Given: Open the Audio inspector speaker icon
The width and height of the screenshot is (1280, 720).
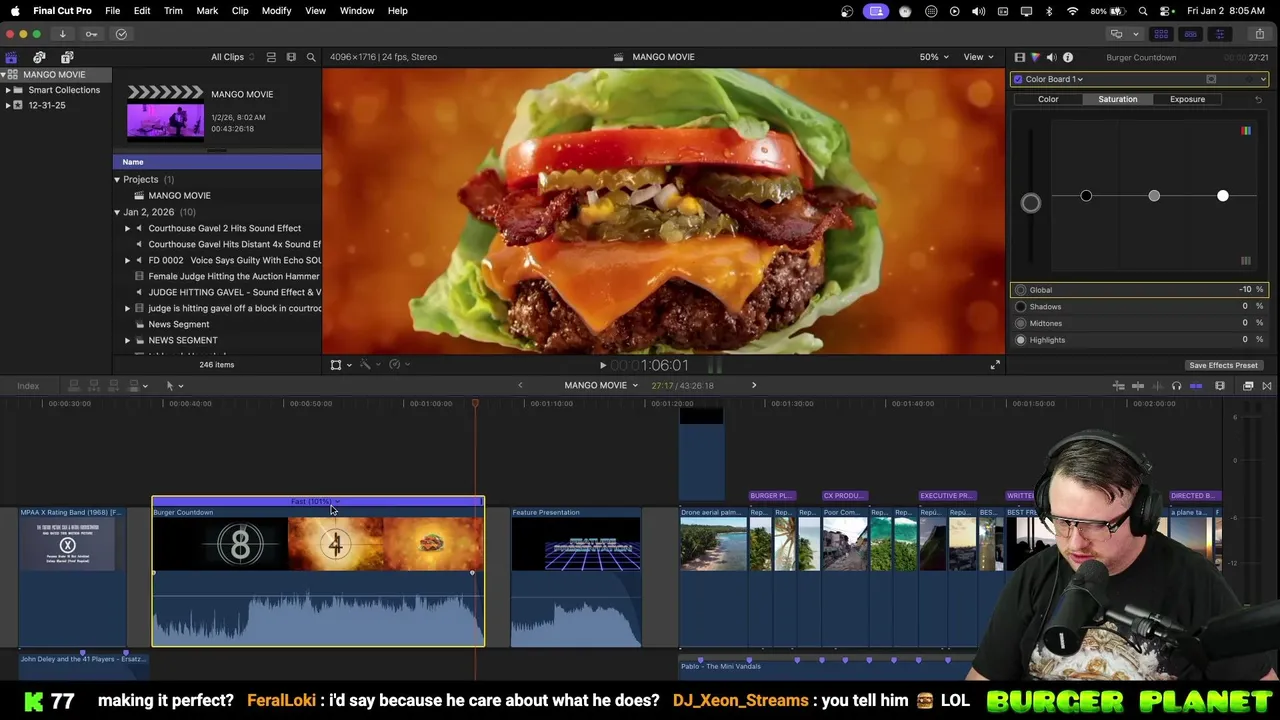Looking at the screenshot, I should (x=1051, y=57).
